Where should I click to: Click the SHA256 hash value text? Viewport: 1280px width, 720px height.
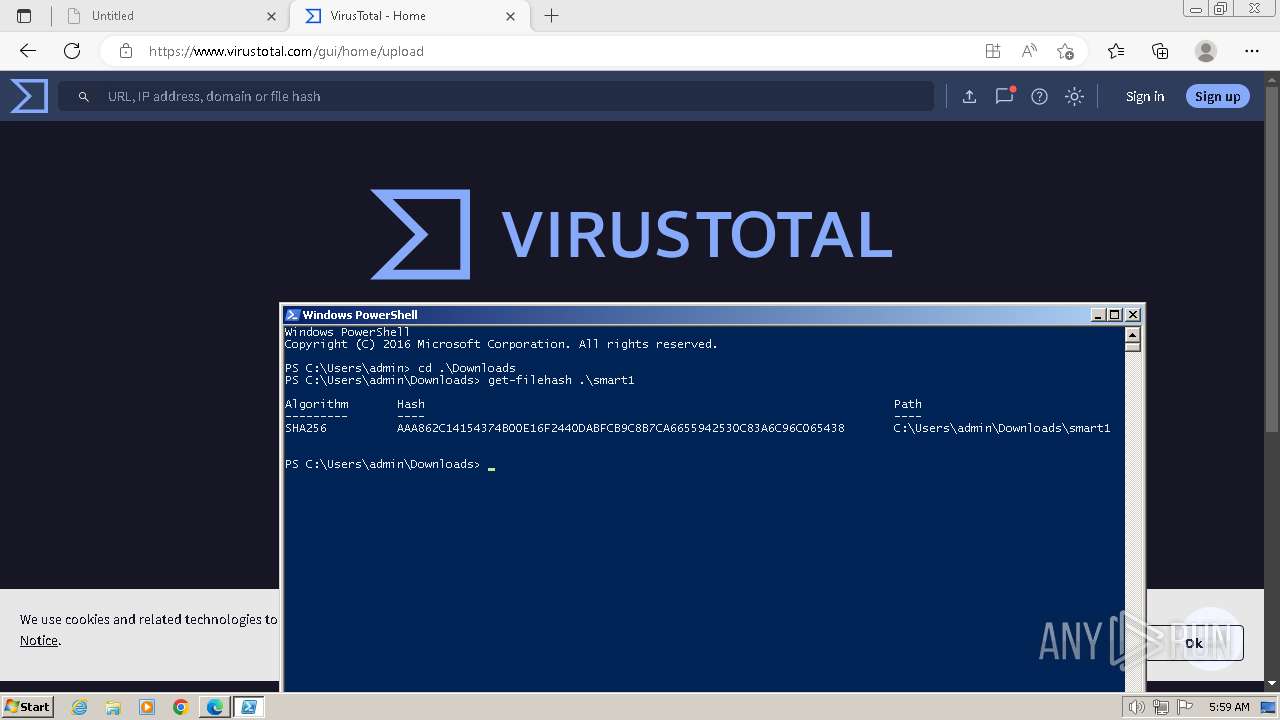pyautogui.click(x=621, y=428)
